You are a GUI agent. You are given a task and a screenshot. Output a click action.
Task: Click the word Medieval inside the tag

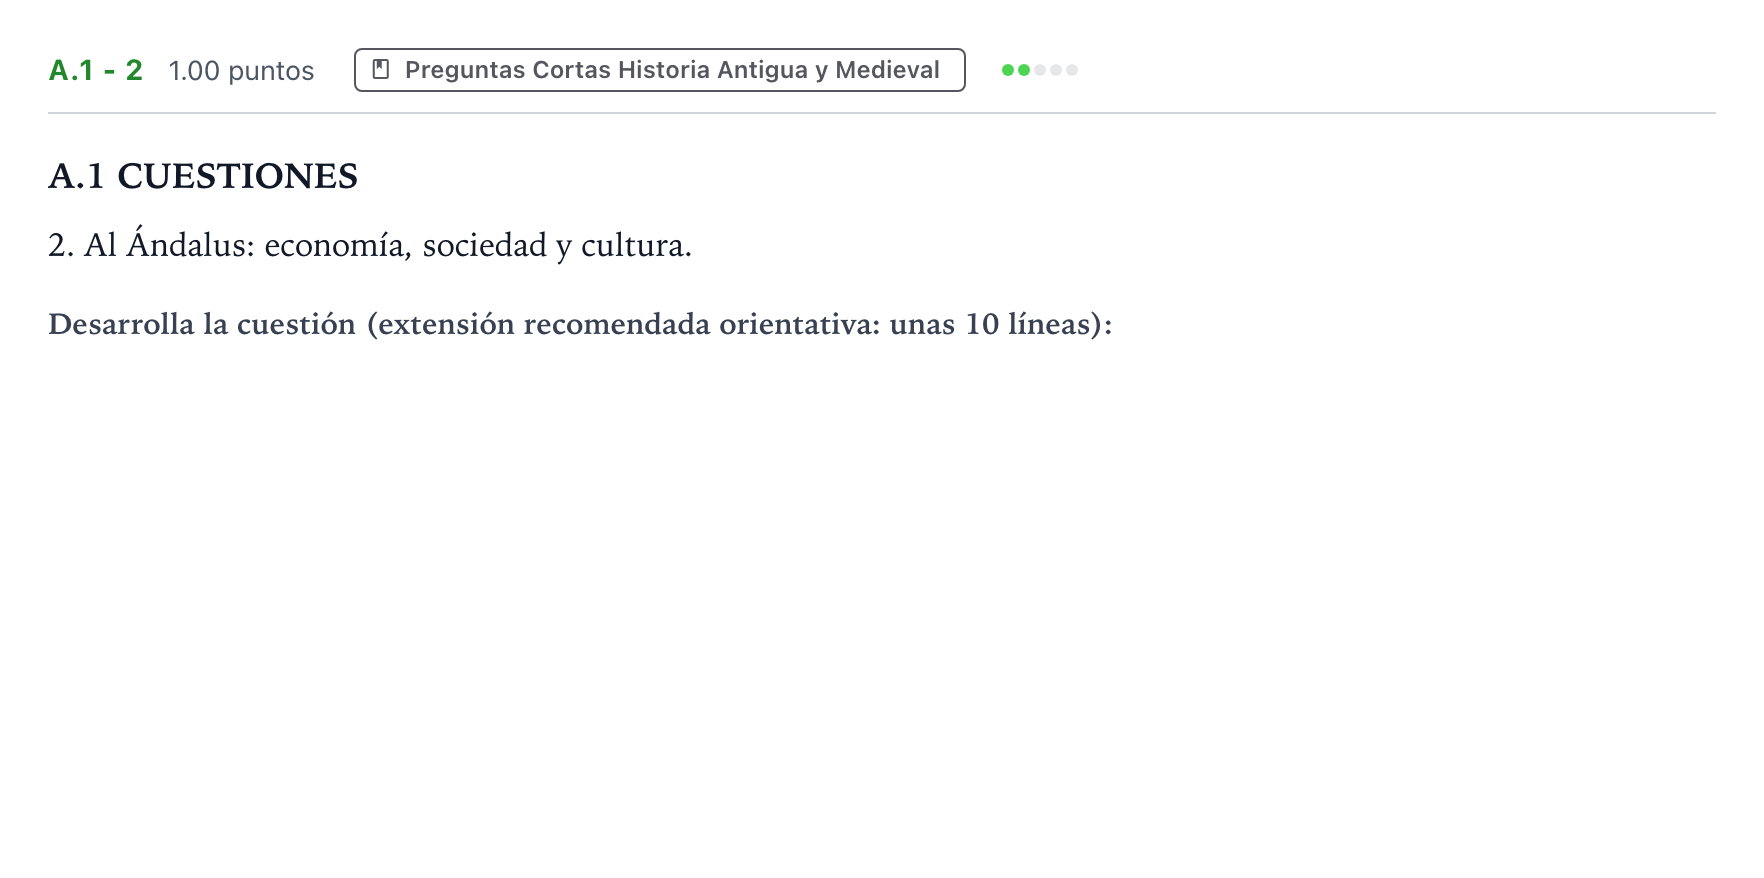coord(887,70)
